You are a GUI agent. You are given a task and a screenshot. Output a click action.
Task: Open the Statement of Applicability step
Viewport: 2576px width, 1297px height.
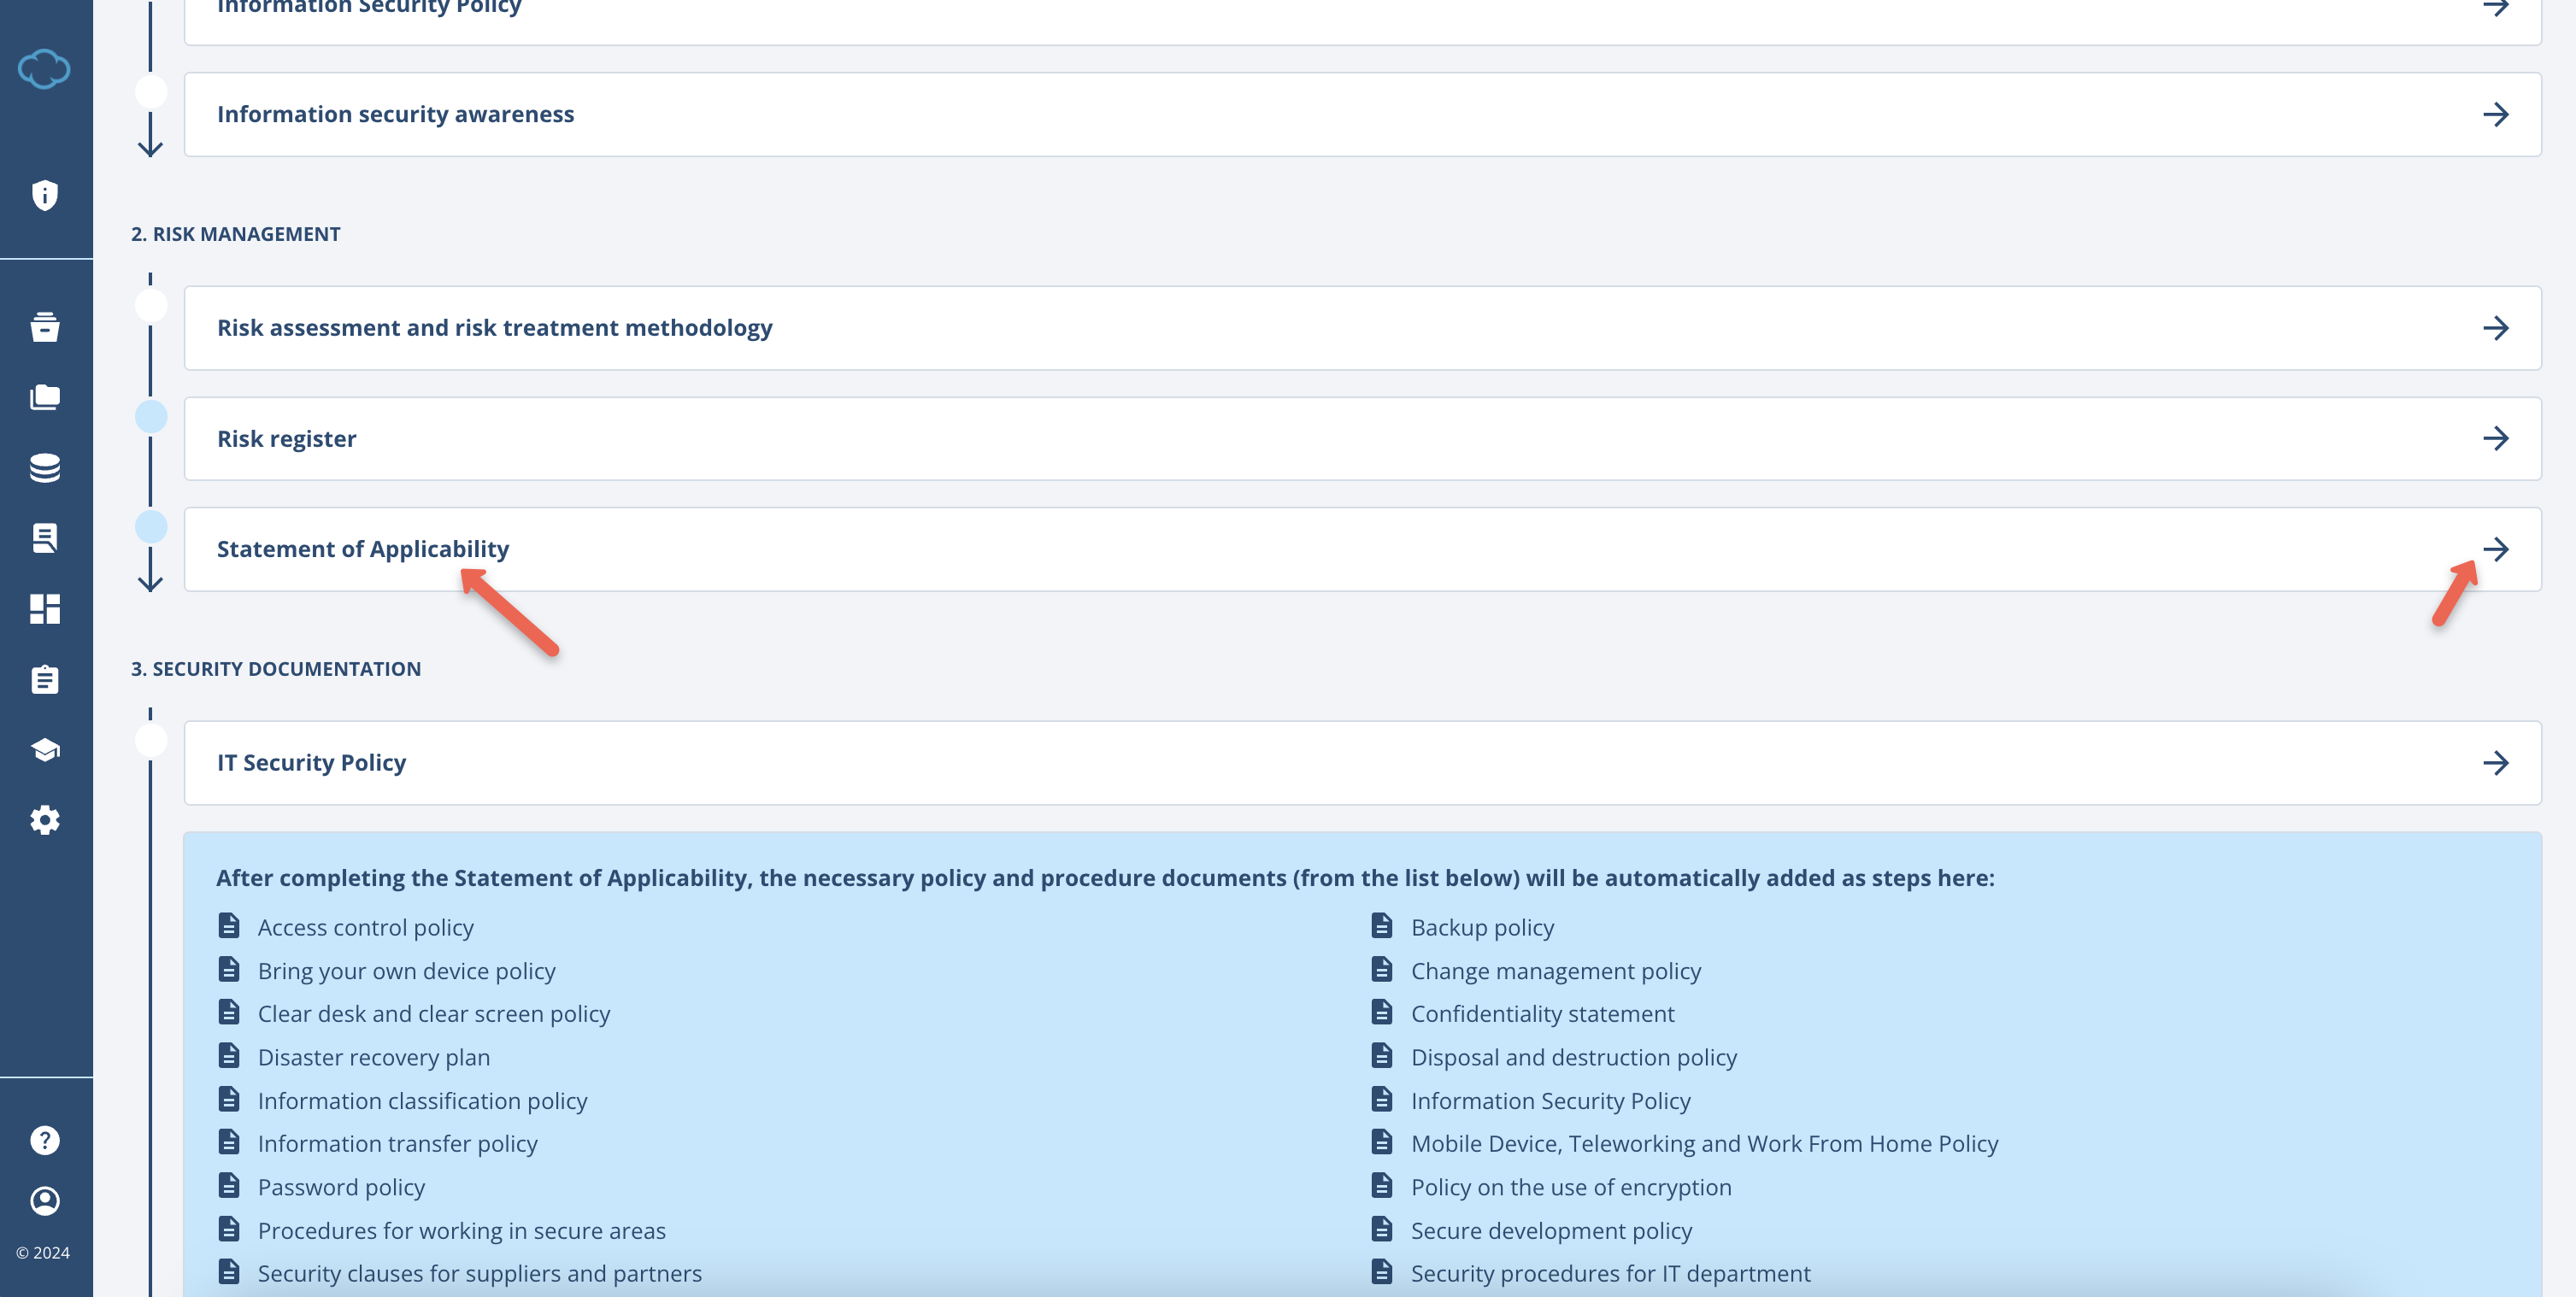point(362,549)
